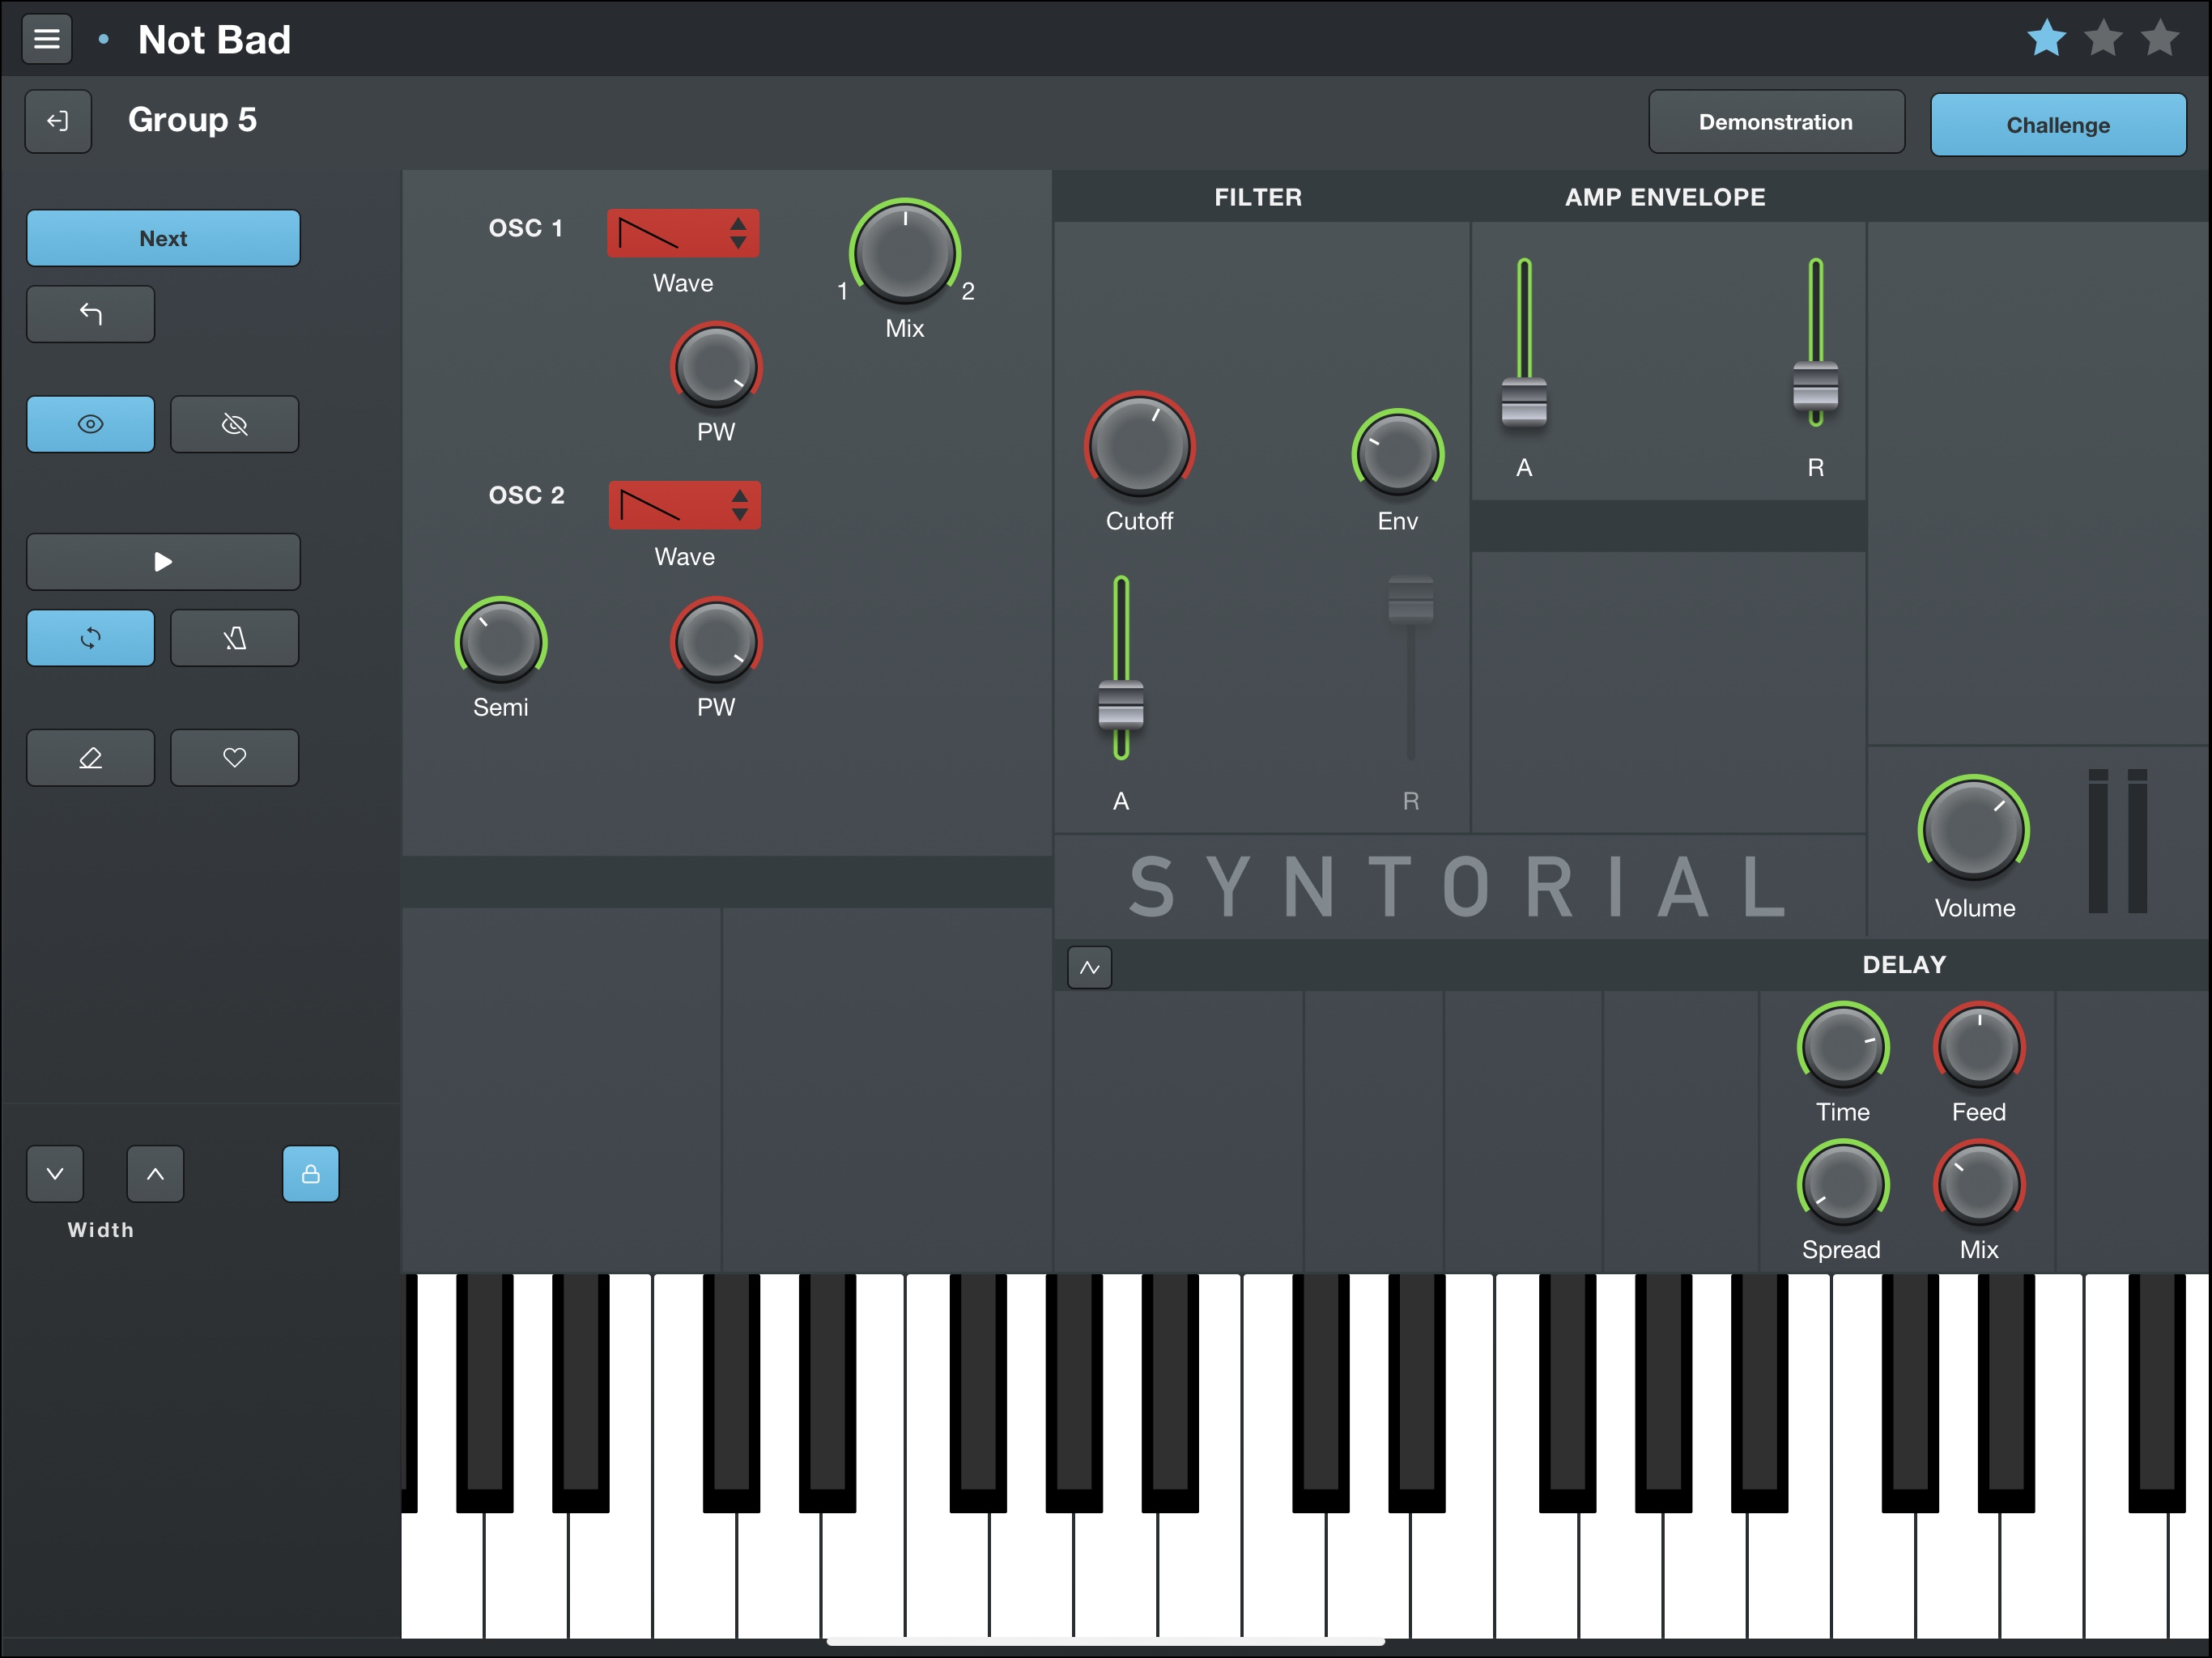Click the Not Bad lesson title
Image resolution: width=2212 pixels, height=1658 pixels.
pyautogui.click(x=214, y=40)
